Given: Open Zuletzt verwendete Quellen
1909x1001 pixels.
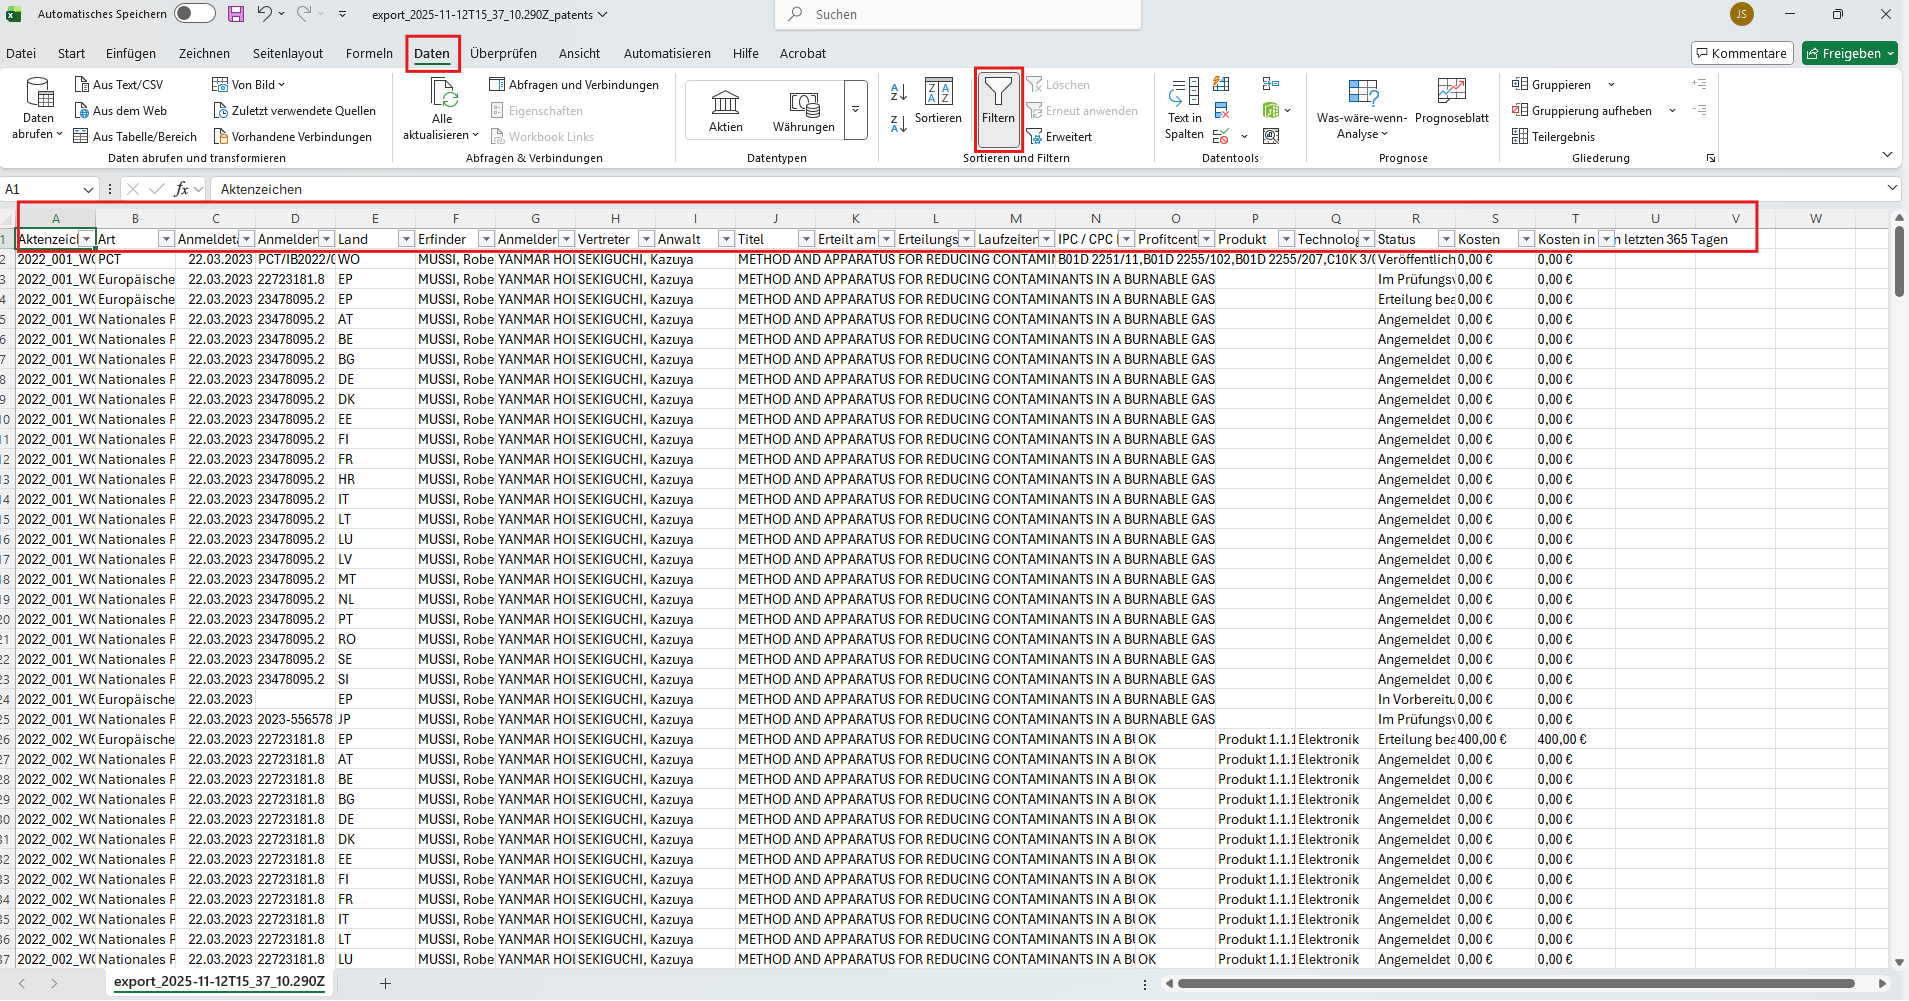Looking at the screenshot, I should click(x=294, y=111).
